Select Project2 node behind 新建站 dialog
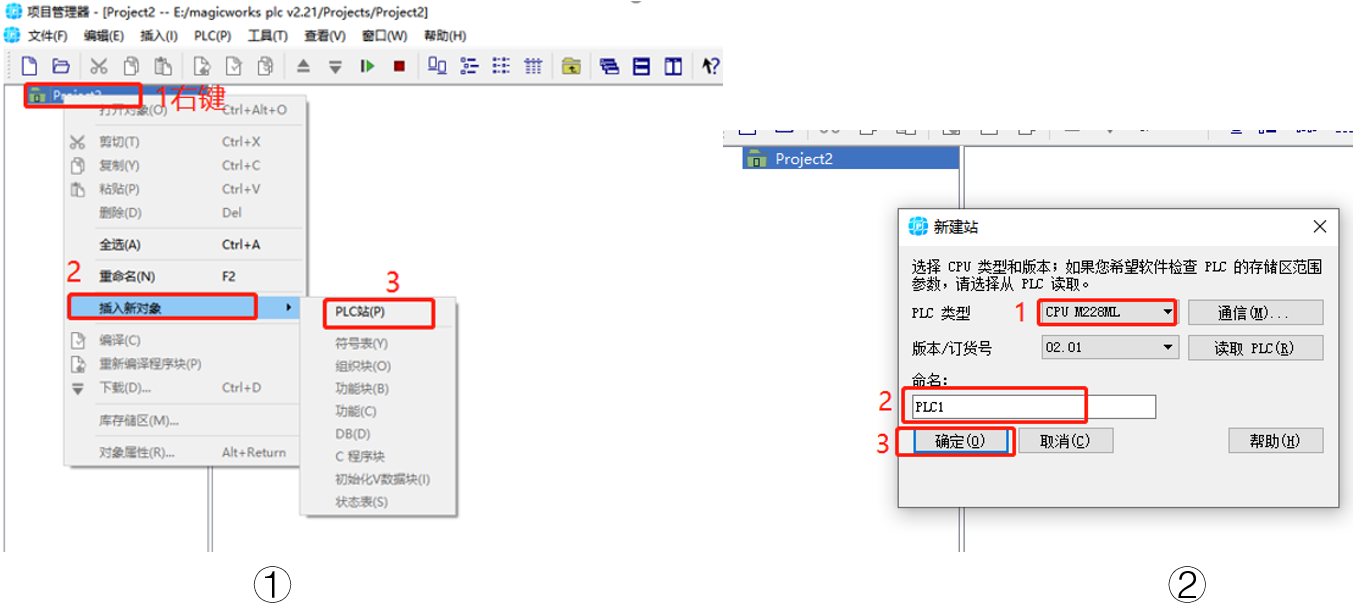 (x=850, y=158)
